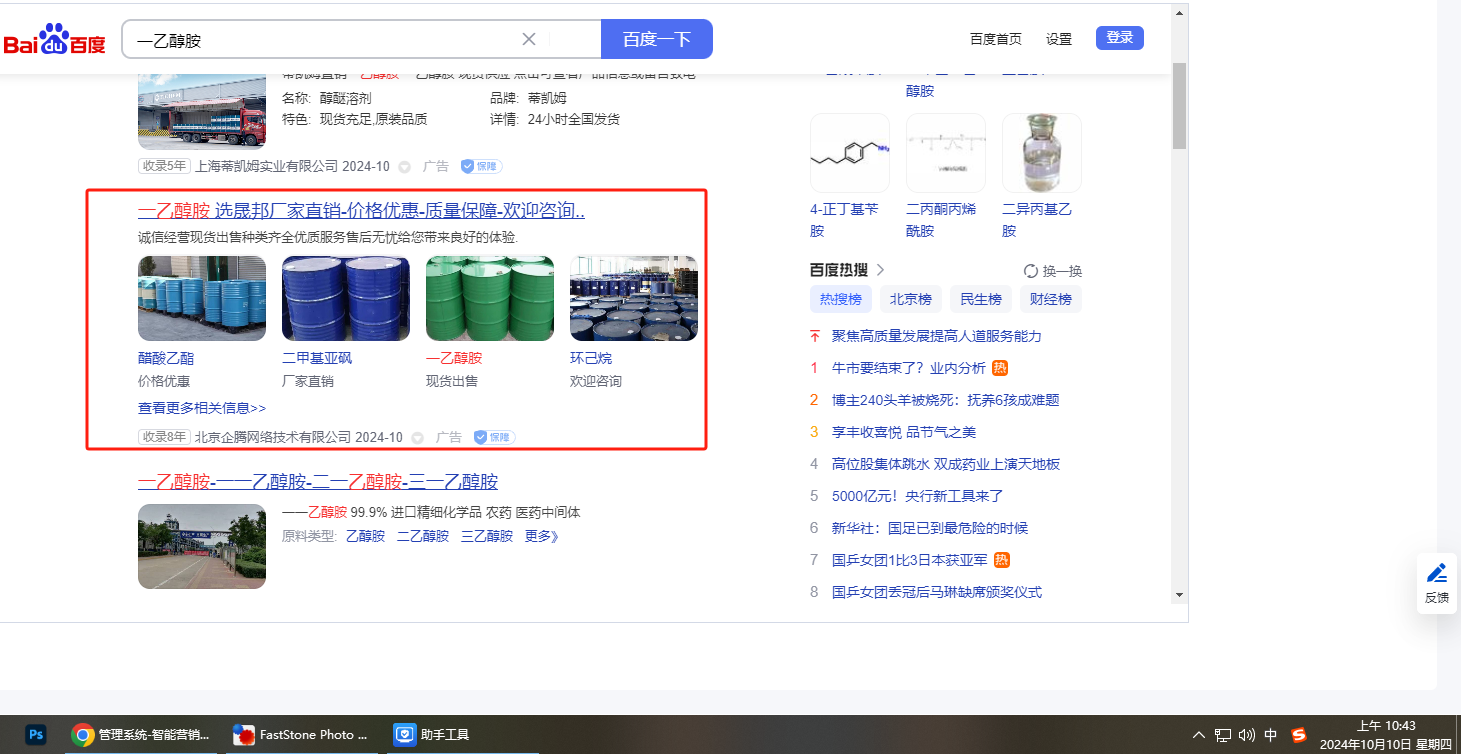Open the ad titled 一乙醇胺 选晟邦厂家直销
This screenshot has height=754, width=1461.
click(361, 211)
